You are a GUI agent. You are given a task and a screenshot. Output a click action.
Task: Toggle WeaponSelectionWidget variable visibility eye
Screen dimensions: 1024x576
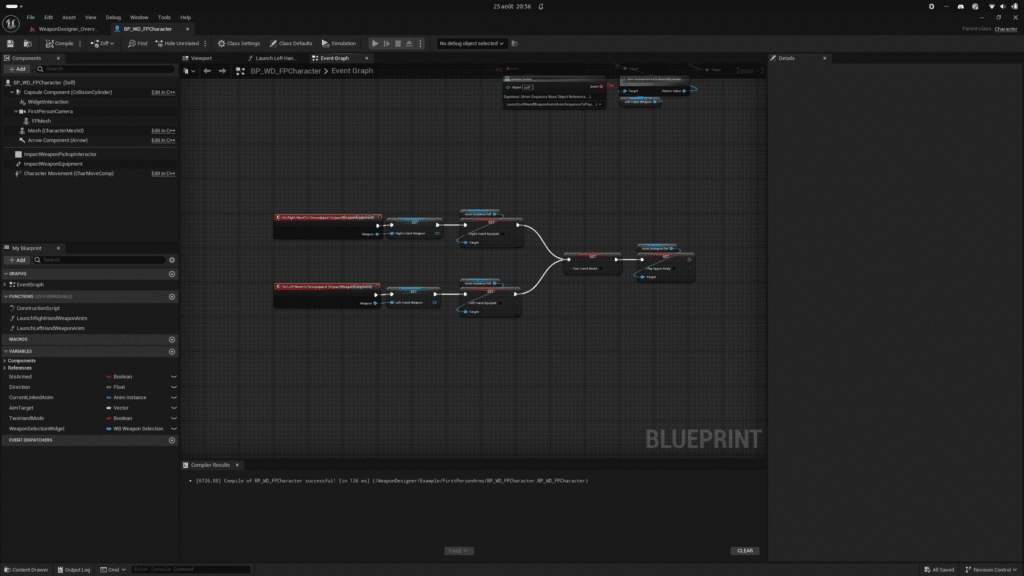pos(174,429)
